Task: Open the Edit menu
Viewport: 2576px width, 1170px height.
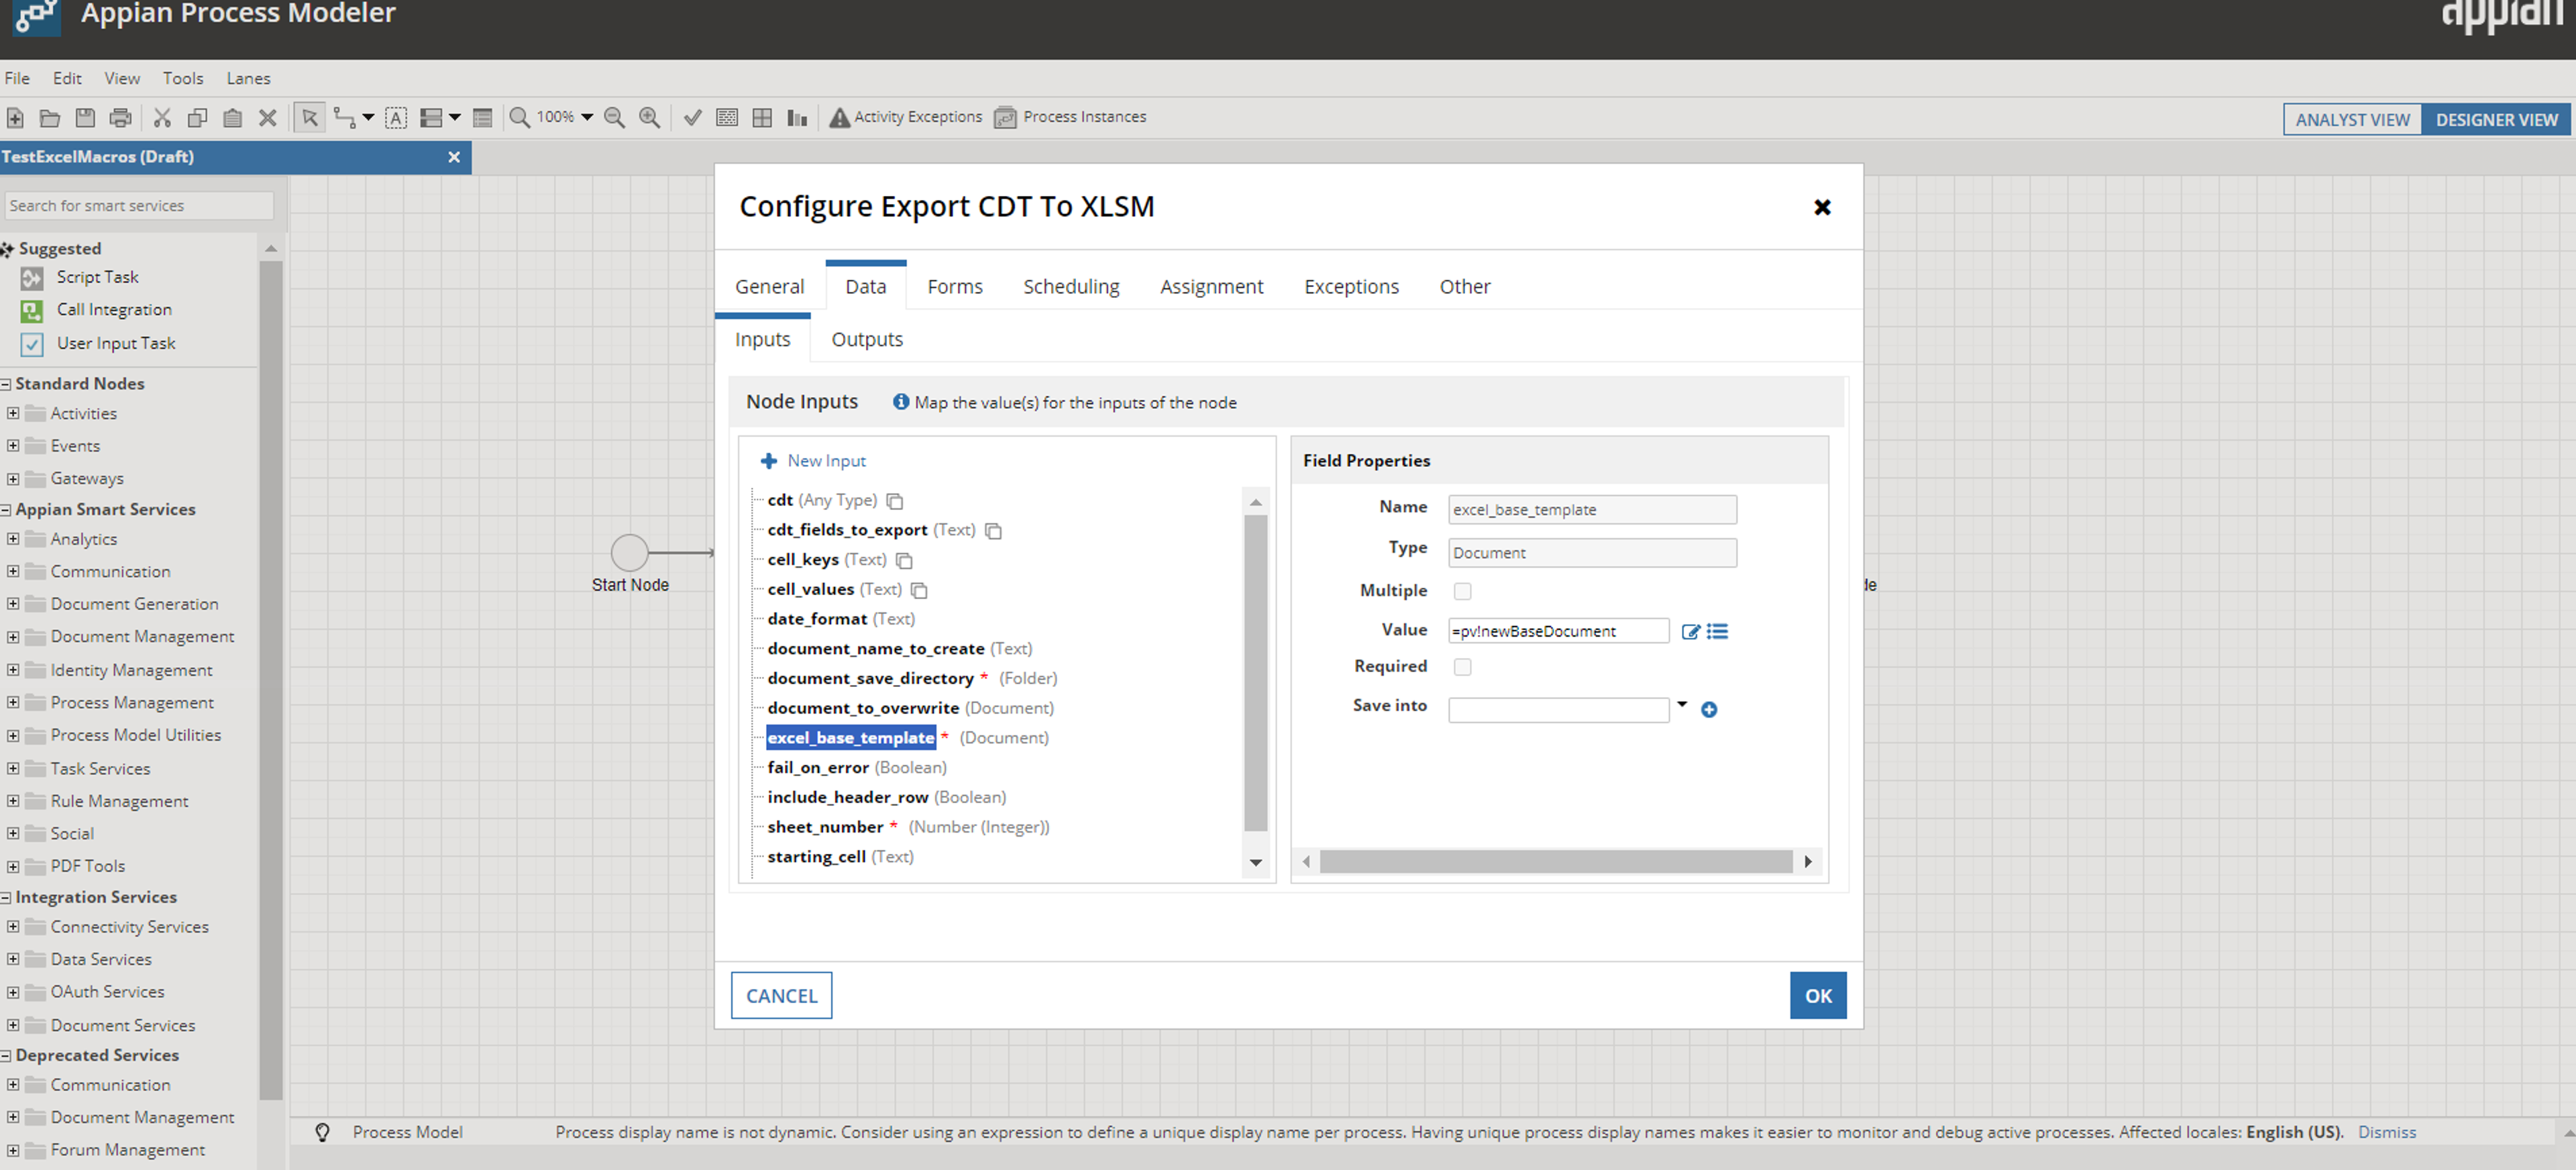Action: pos(67,78)
